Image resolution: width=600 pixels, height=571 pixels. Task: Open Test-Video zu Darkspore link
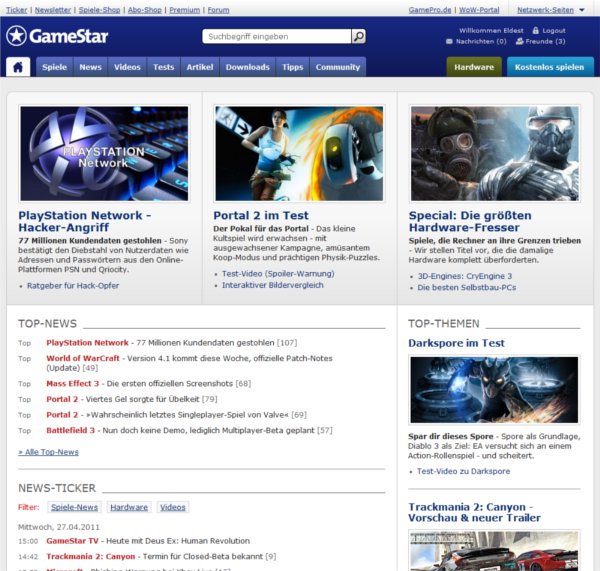tap(463, 471)
